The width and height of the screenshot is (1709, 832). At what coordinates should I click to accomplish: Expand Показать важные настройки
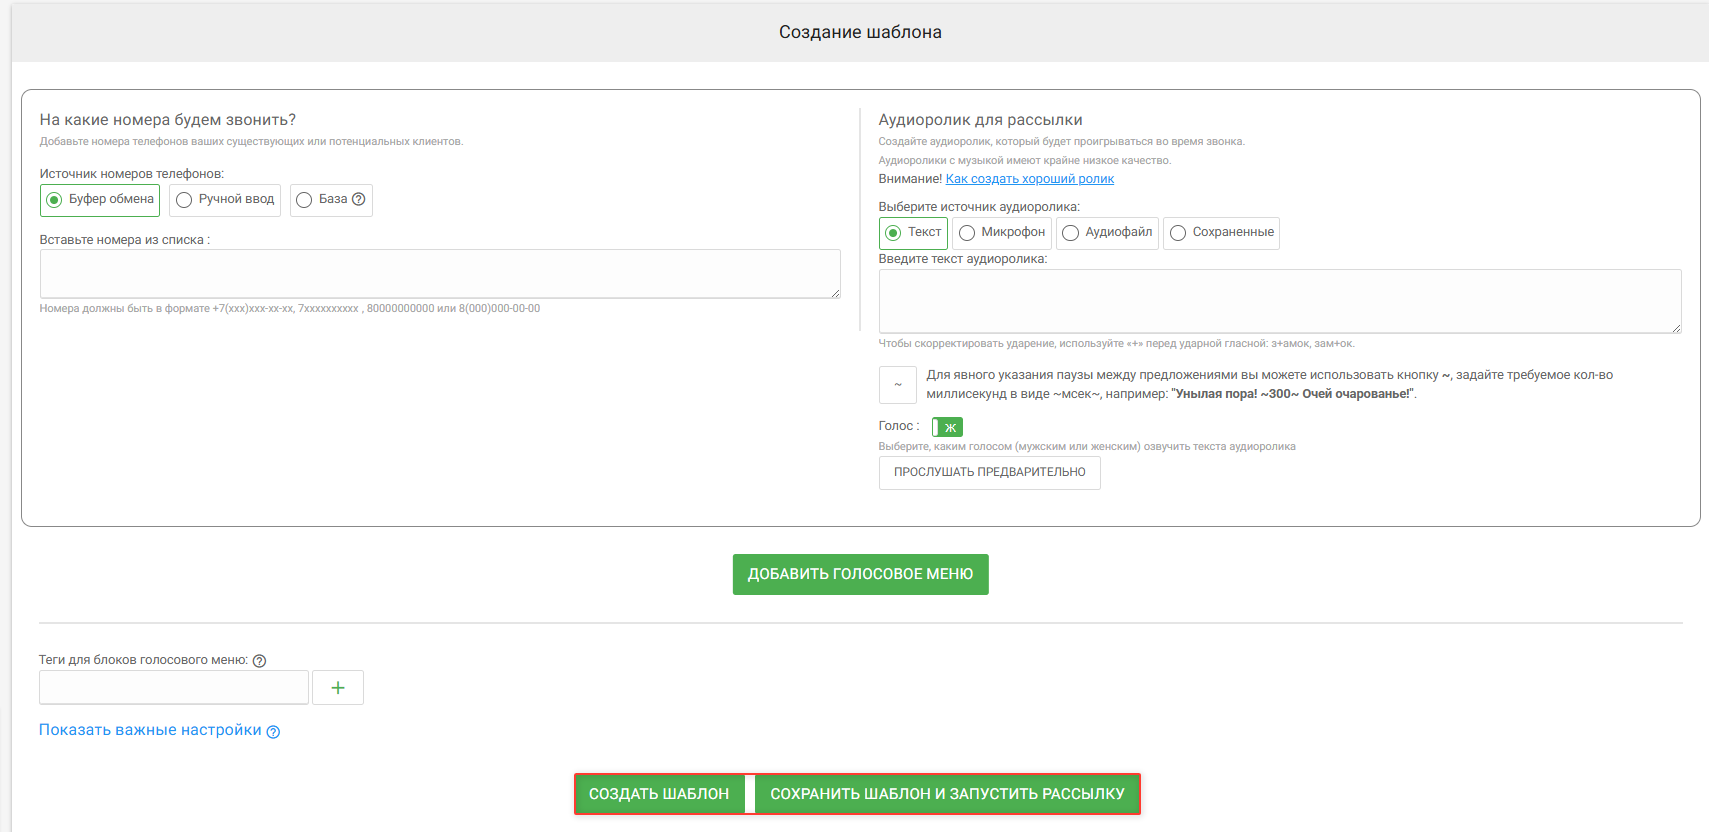point(150,730)
